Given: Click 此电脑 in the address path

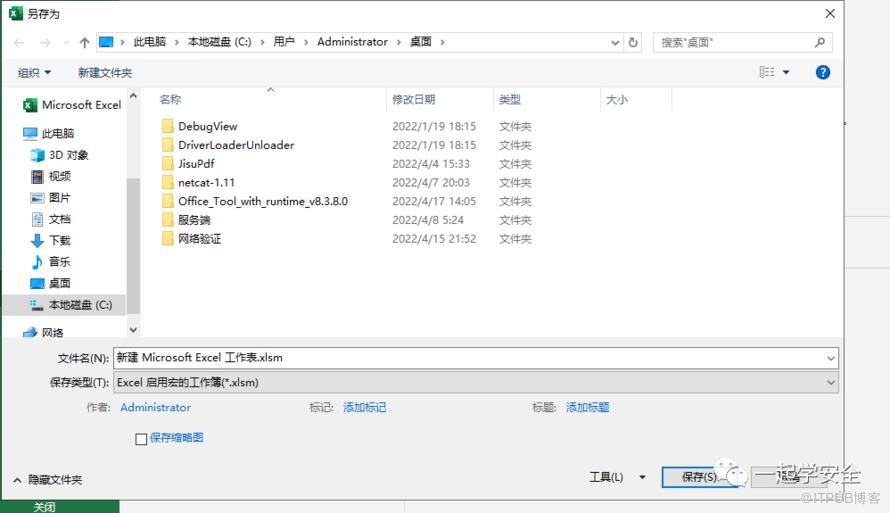Looking at the screenshot, I should (150, 42).
